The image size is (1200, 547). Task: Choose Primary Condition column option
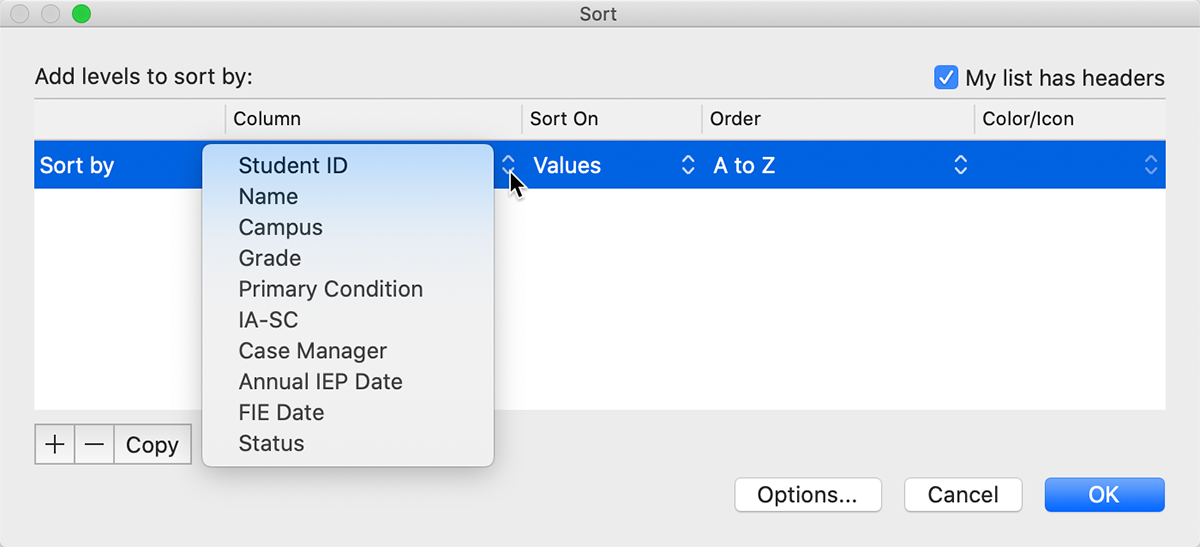[x=330, y=289]
